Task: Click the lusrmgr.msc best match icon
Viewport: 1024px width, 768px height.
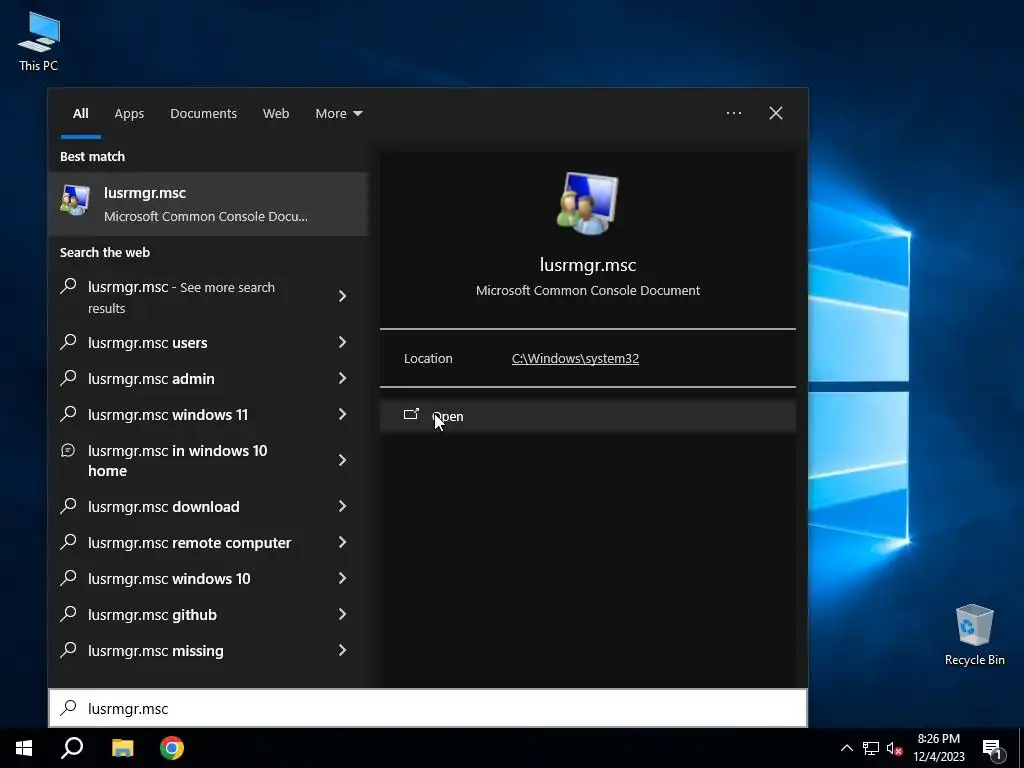Action: [x=75, y=200]
